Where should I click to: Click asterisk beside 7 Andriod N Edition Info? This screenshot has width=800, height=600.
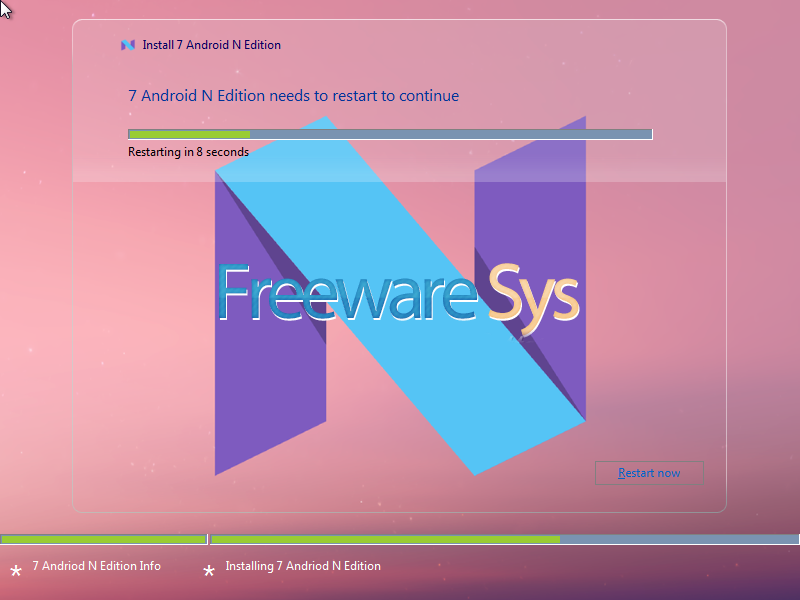coord(16,571)
